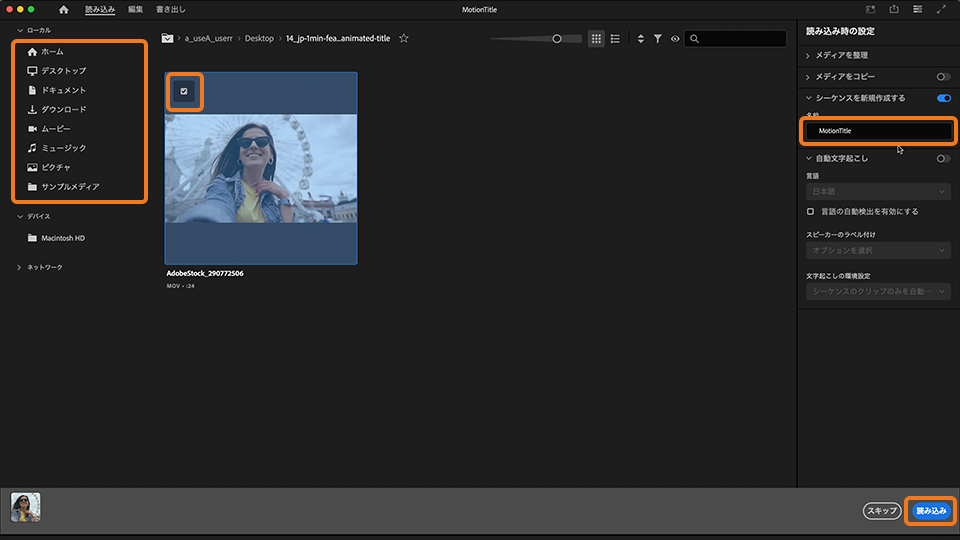This screenshot has height=540, width=960.
Task: Click selected clip thumbnail in bottom tray
Action: click(25, 508)
